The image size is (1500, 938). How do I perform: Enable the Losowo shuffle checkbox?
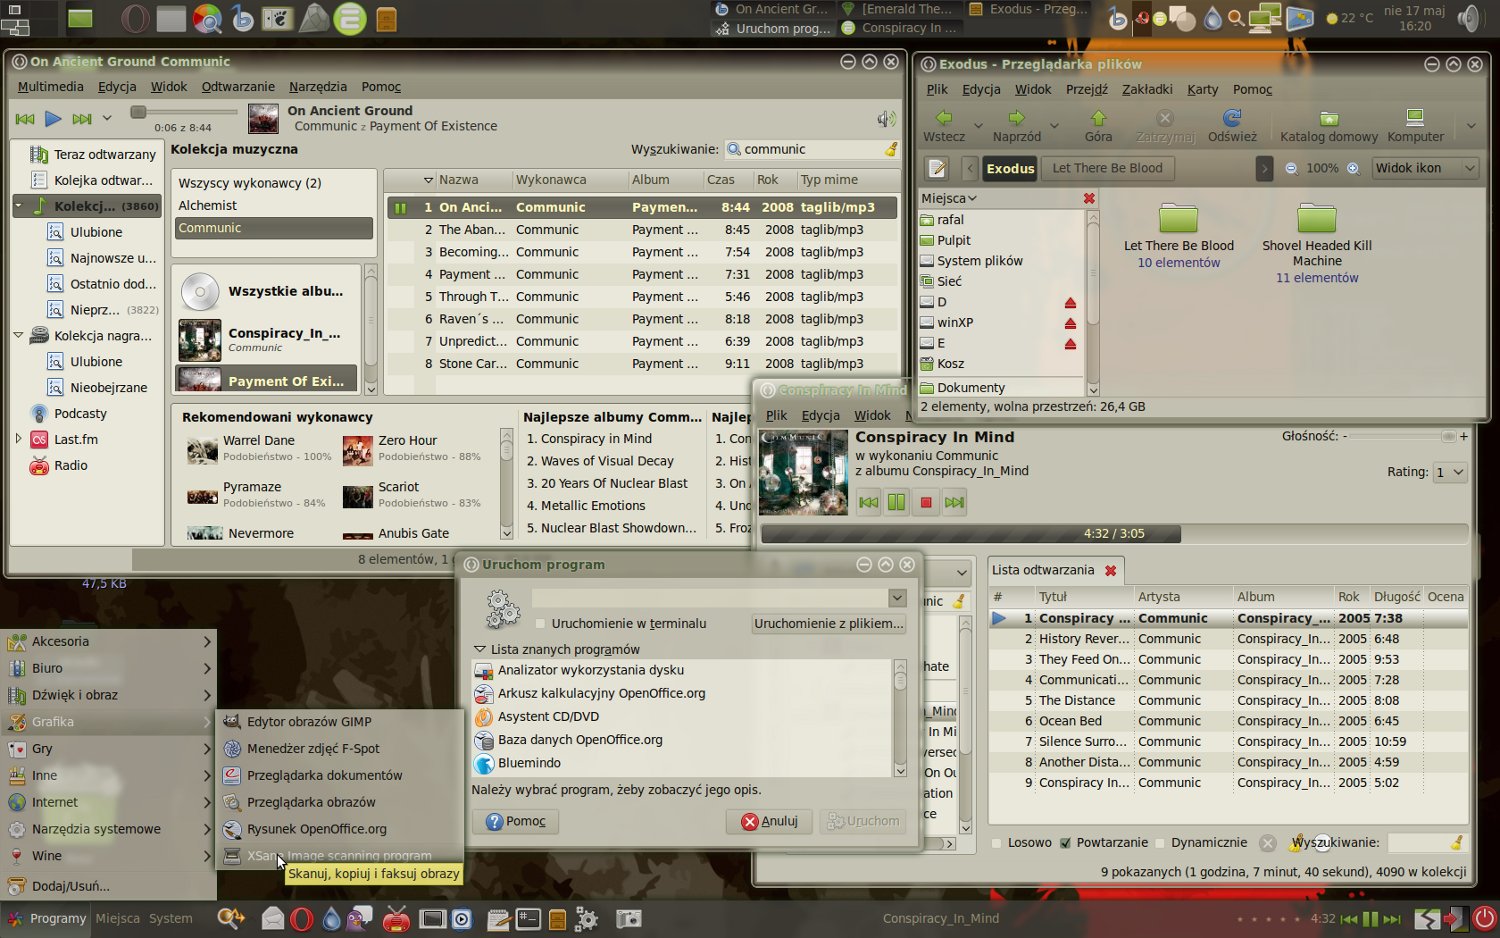[996, 843]
